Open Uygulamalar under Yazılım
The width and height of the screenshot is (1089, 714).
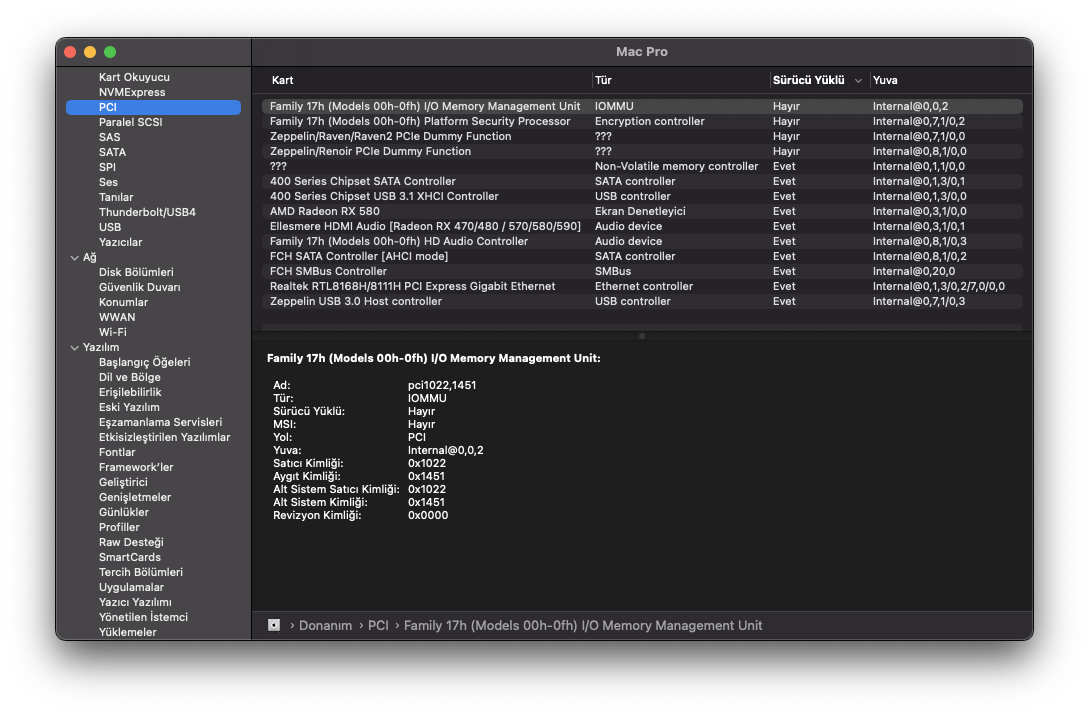click(131, 587)
